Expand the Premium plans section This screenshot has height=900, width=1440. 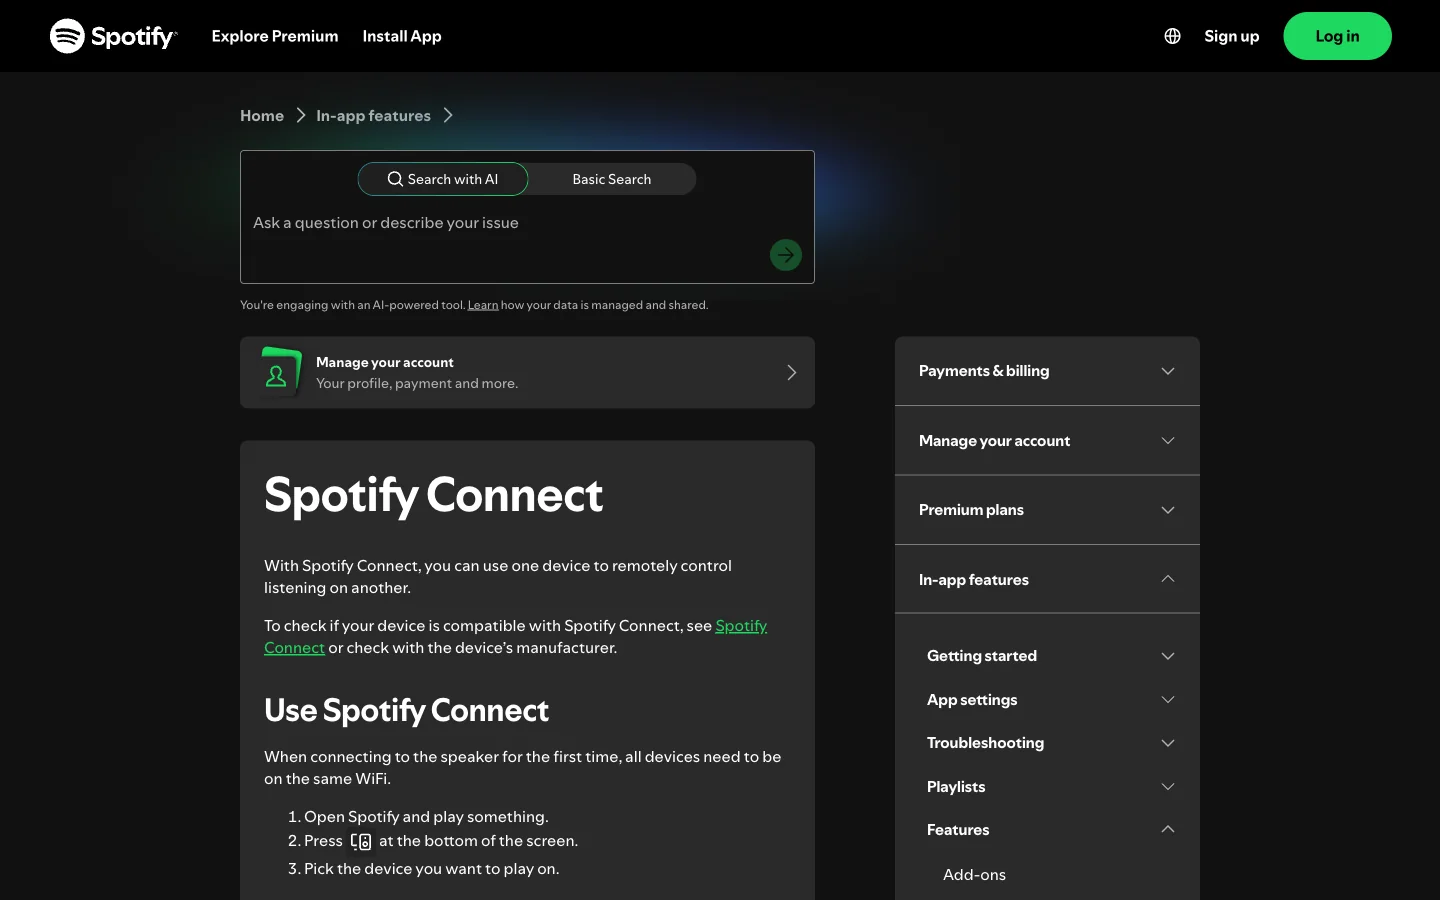click(x=1047, y=510)
